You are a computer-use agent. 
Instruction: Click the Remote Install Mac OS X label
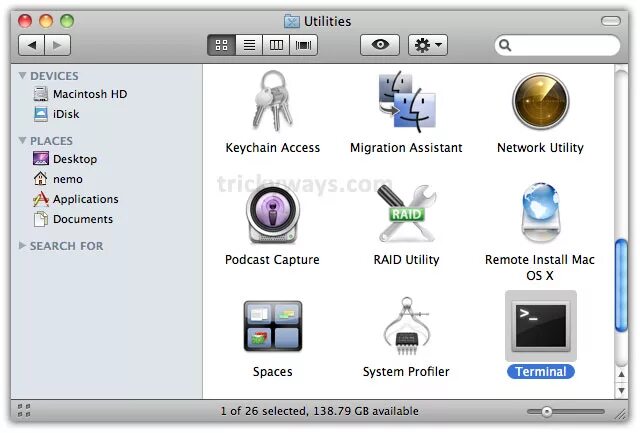540,267
